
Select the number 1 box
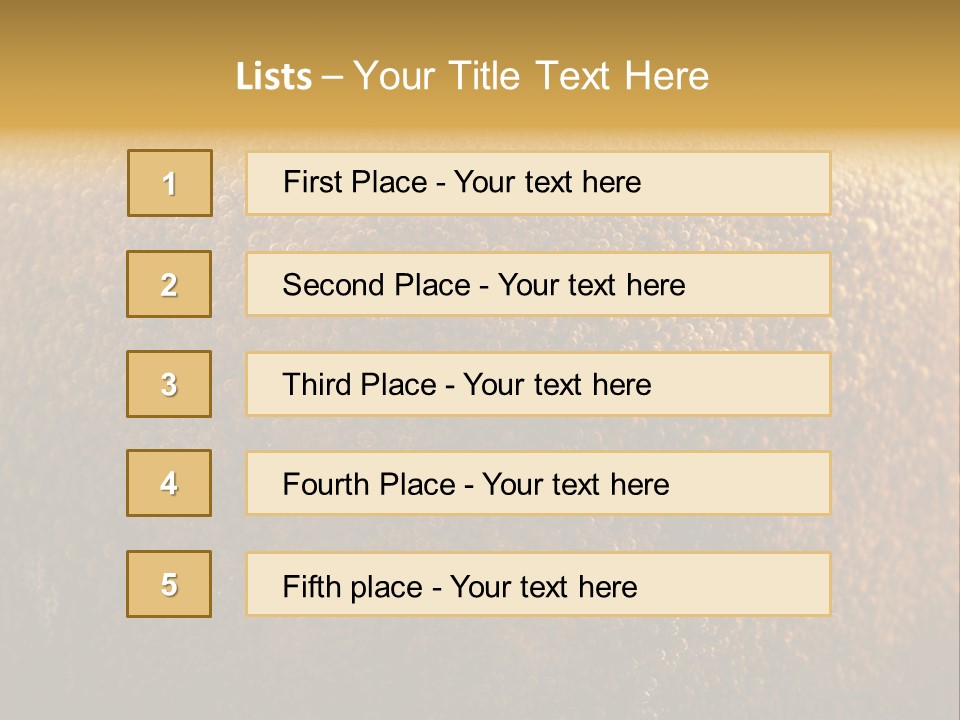170,183
